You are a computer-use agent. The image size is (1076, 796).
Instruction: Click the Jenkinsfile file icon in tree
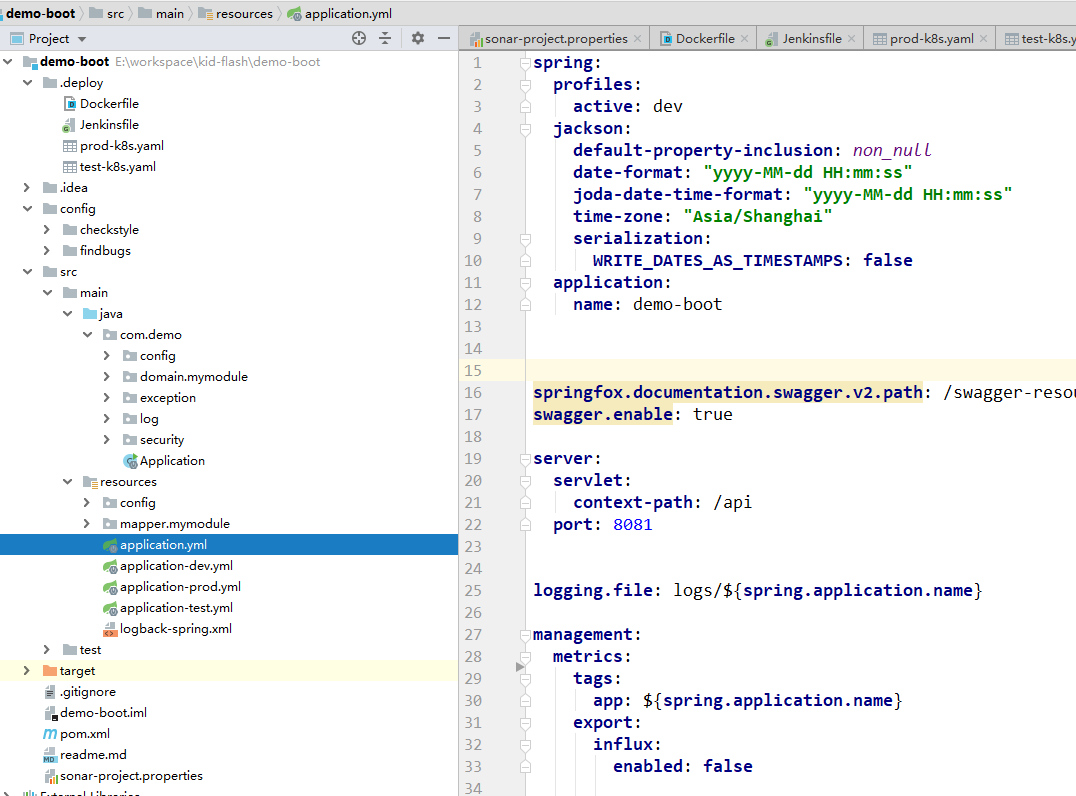69,125
